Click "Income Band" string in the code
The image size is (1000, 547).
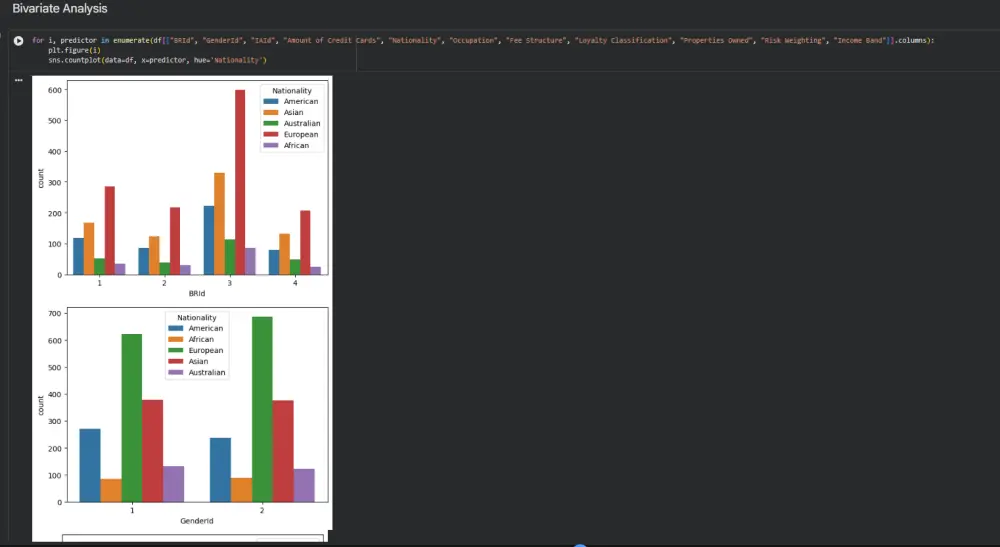tap(860, 40)
